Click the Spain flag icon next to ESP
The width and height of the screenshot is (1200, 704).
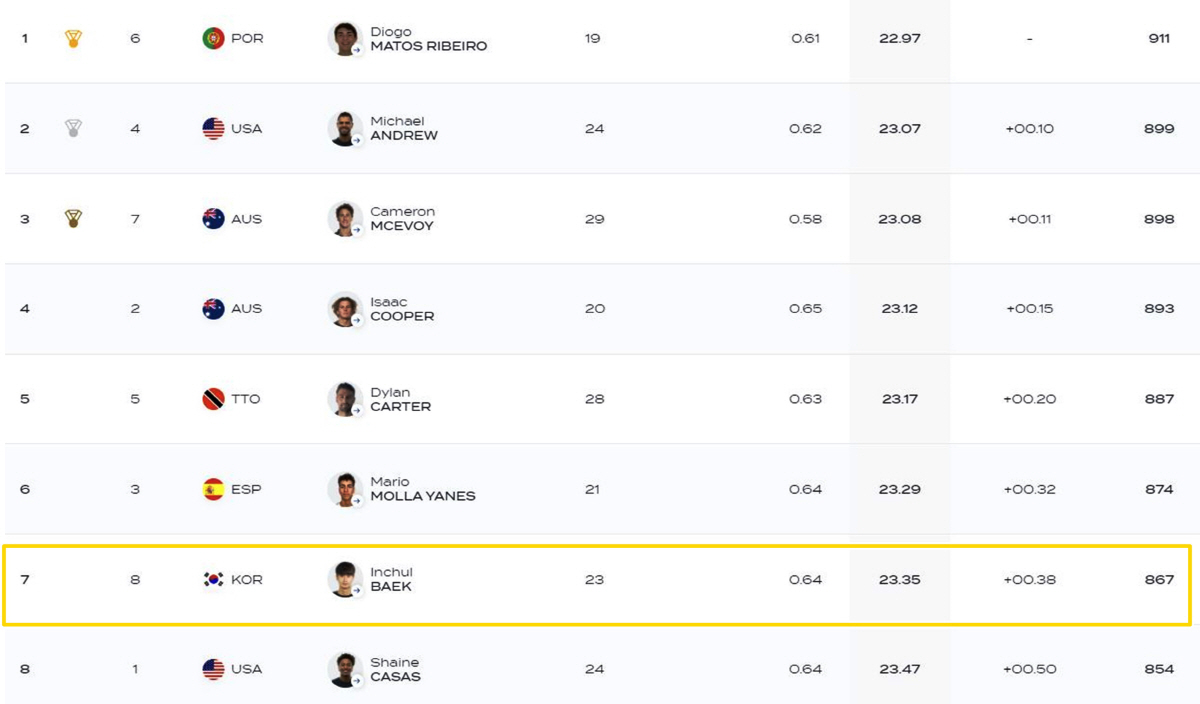pyautogui.click(x=213, y=489)
